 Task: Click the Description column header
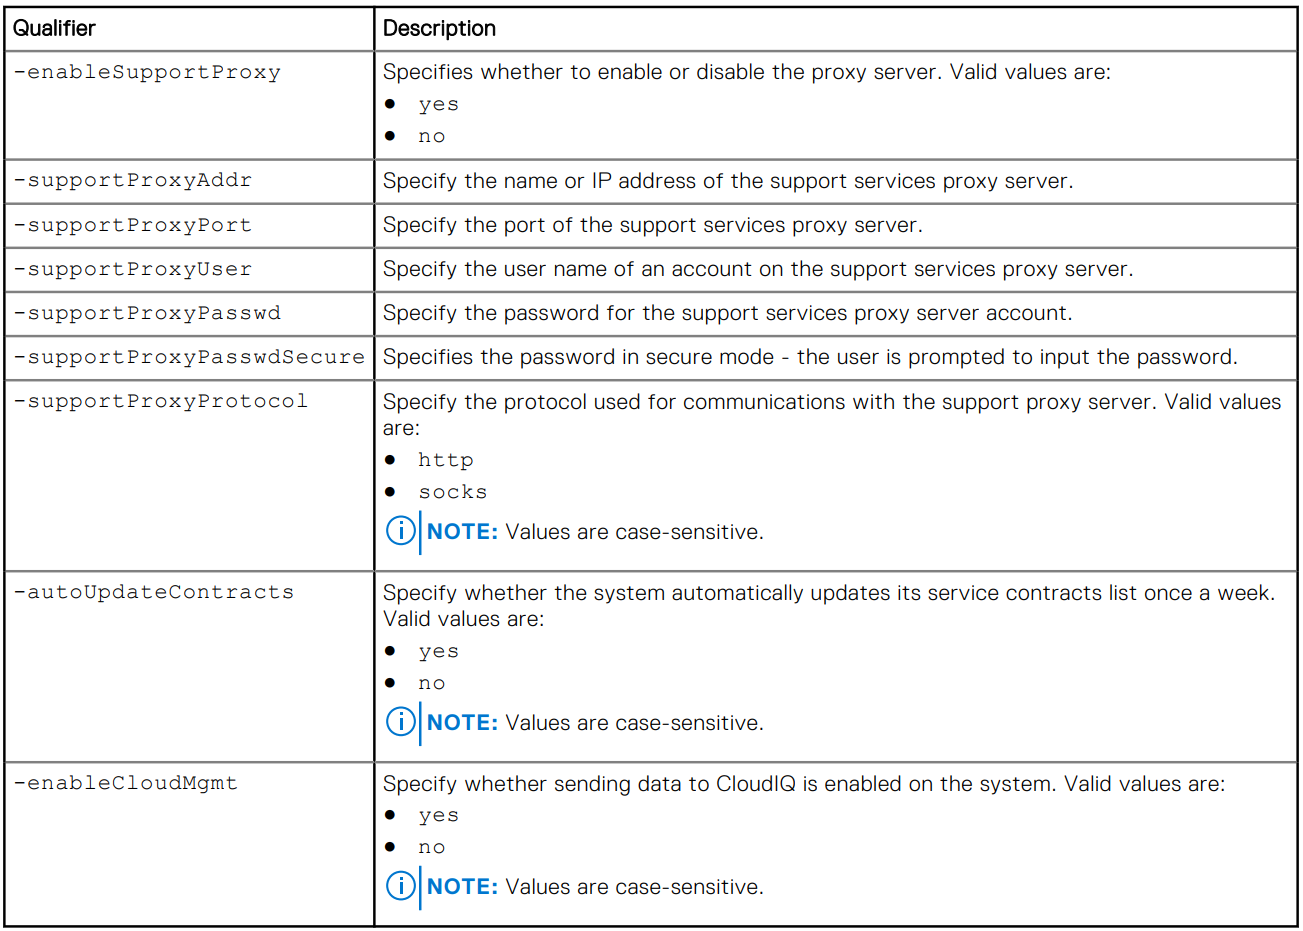(x=439, y=28)
